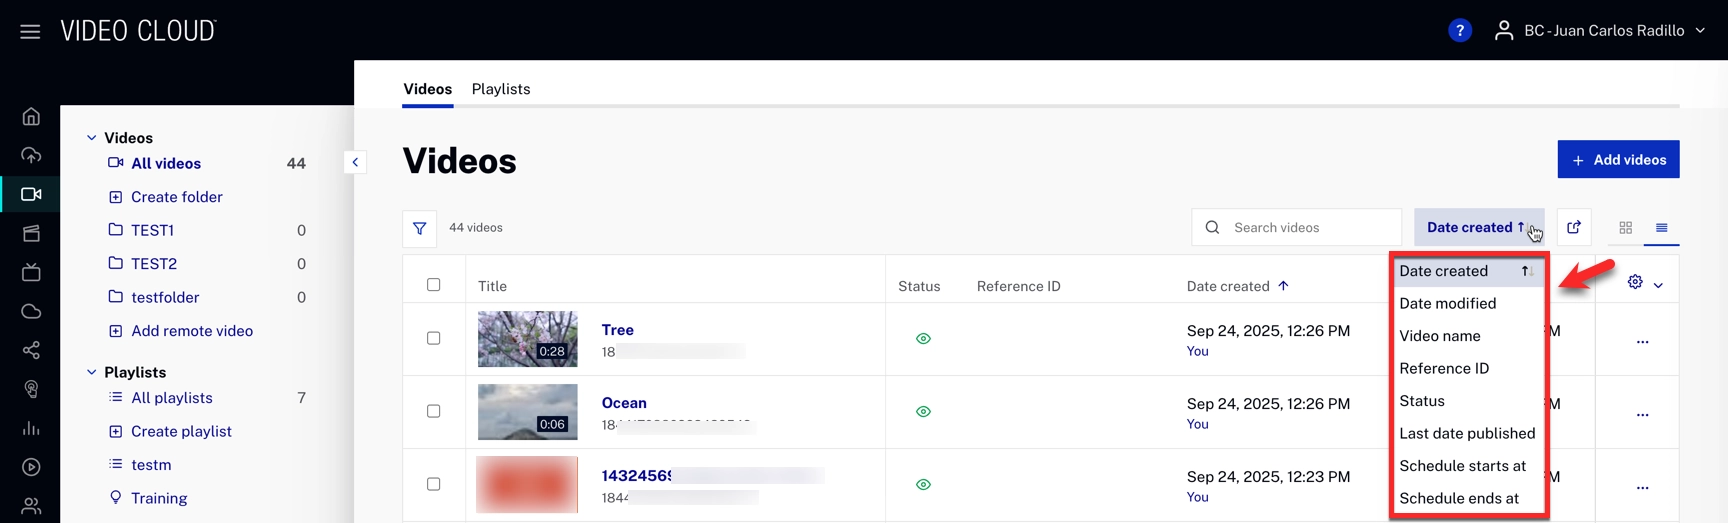1728x523 pixels.
Task: Click the blue help question mark icon
Action: coord(1459,31)
